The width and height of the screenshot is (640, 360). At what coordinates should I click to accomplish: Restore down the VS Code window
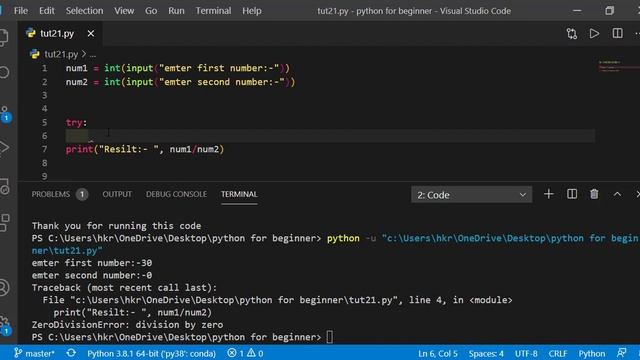pos(609,11)
